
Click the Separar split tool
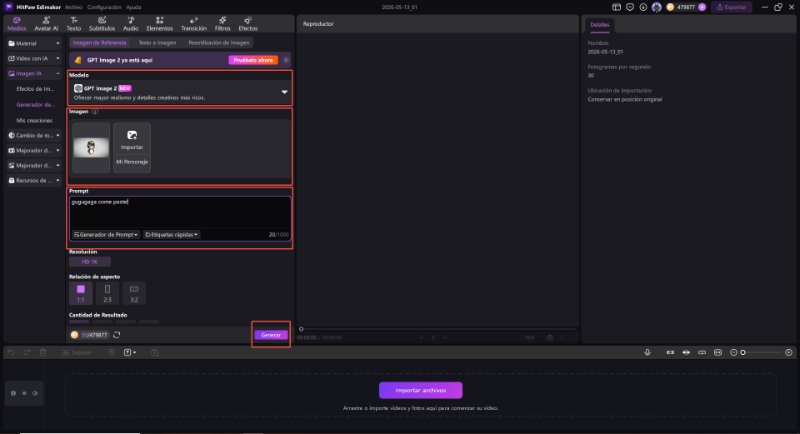[77, 352]
